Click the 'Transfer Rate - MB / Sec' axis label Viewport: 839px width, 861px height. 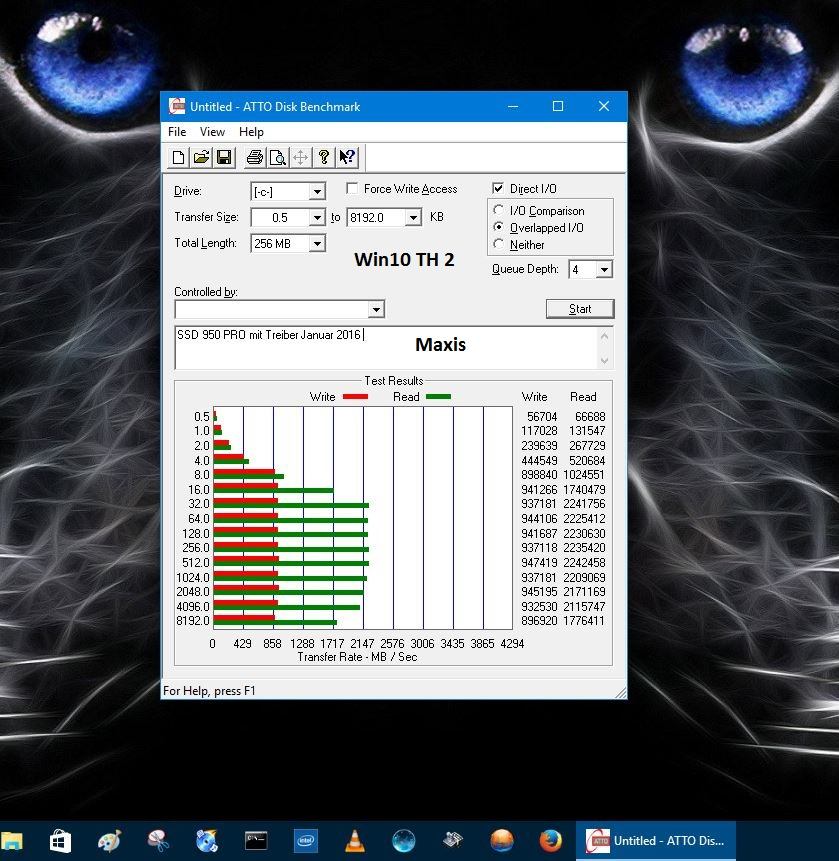point(357,657)
